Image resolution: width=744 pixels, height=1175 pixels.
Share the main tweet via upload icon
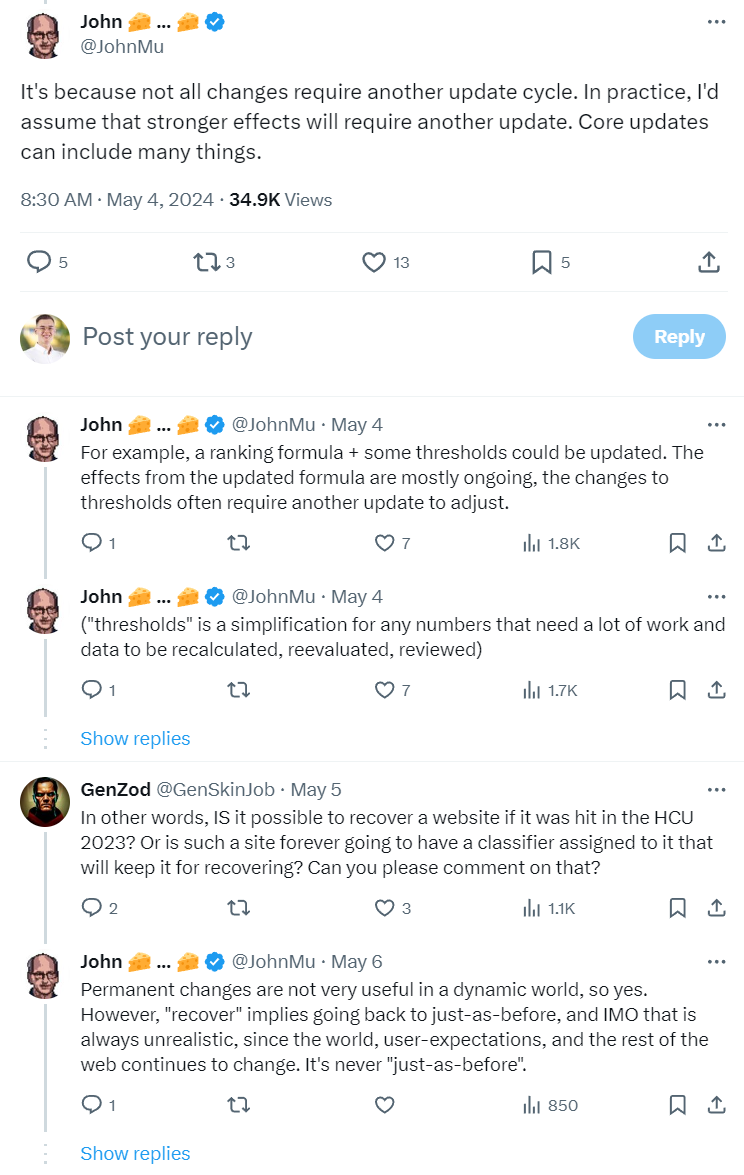pyautogui.click(x=709, y=262)
